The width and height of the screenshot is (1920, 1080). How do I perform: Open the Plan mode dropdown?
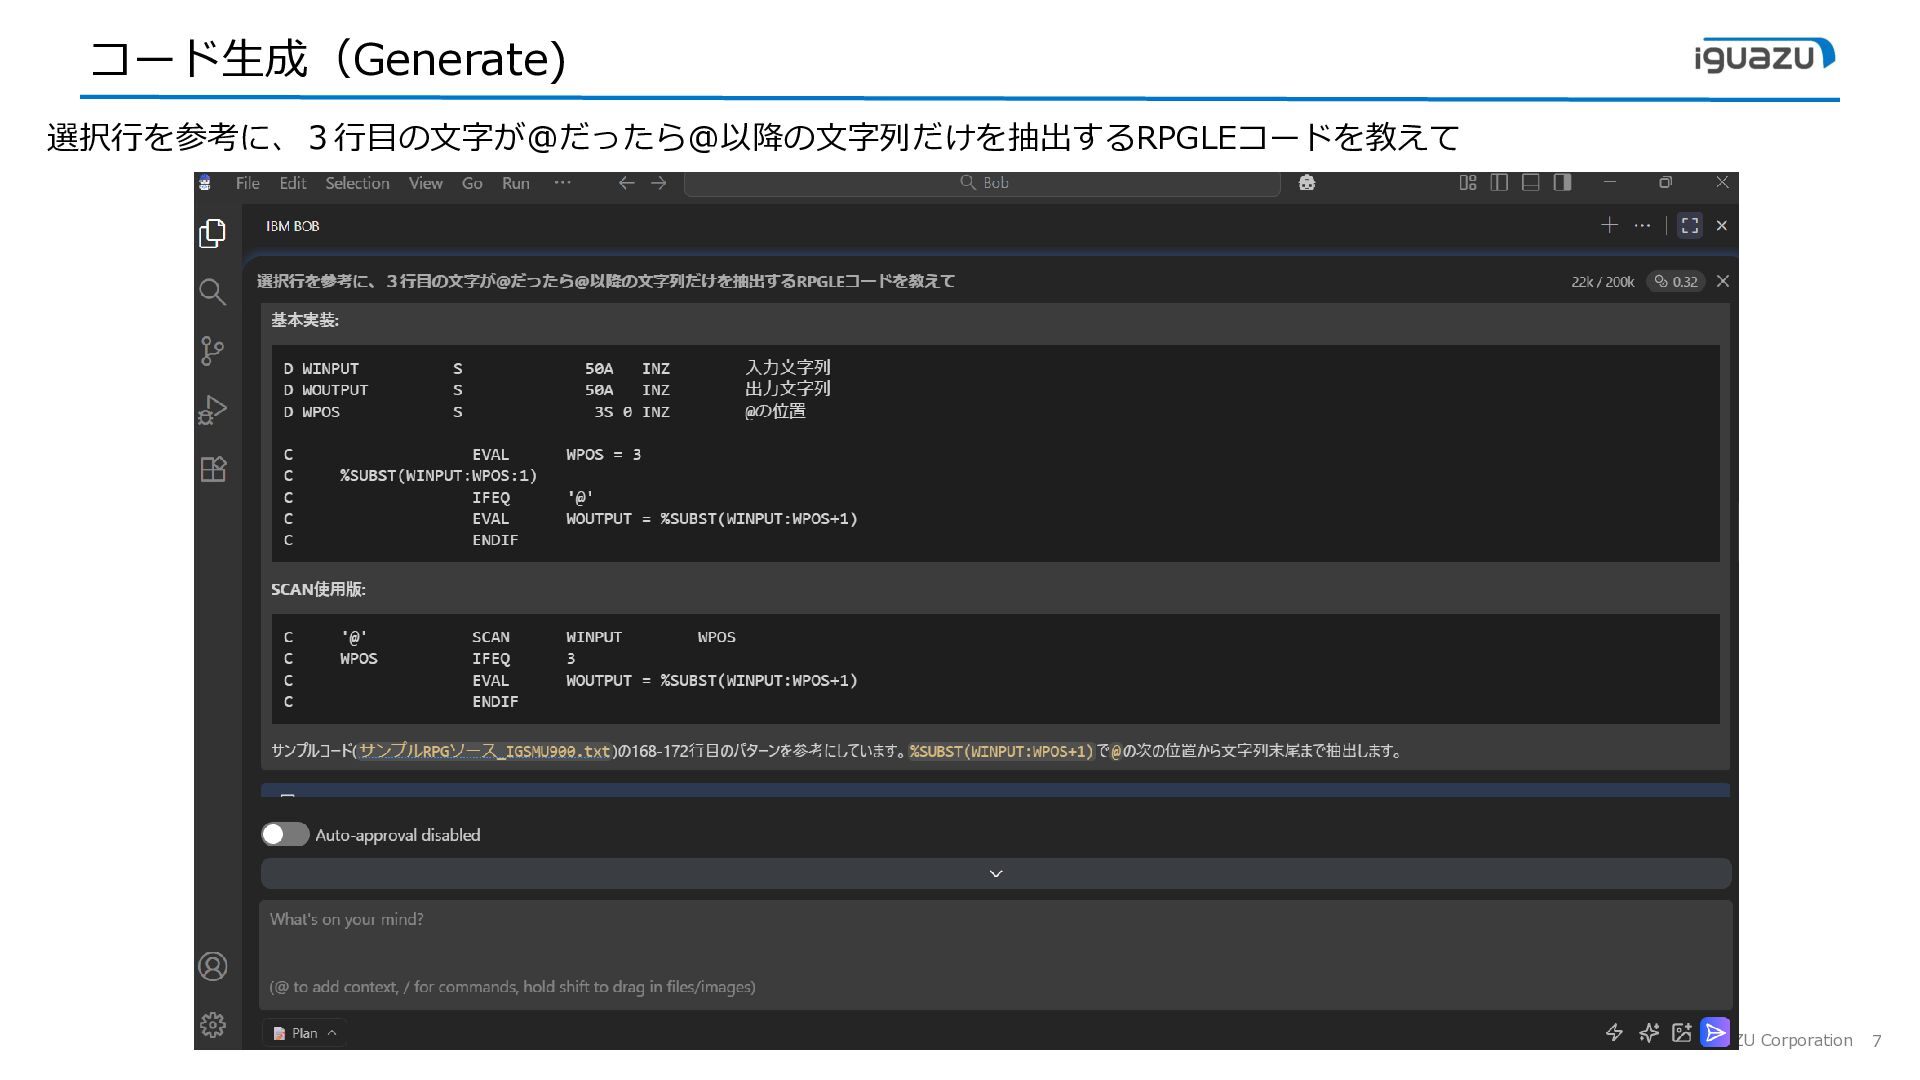305,1033
